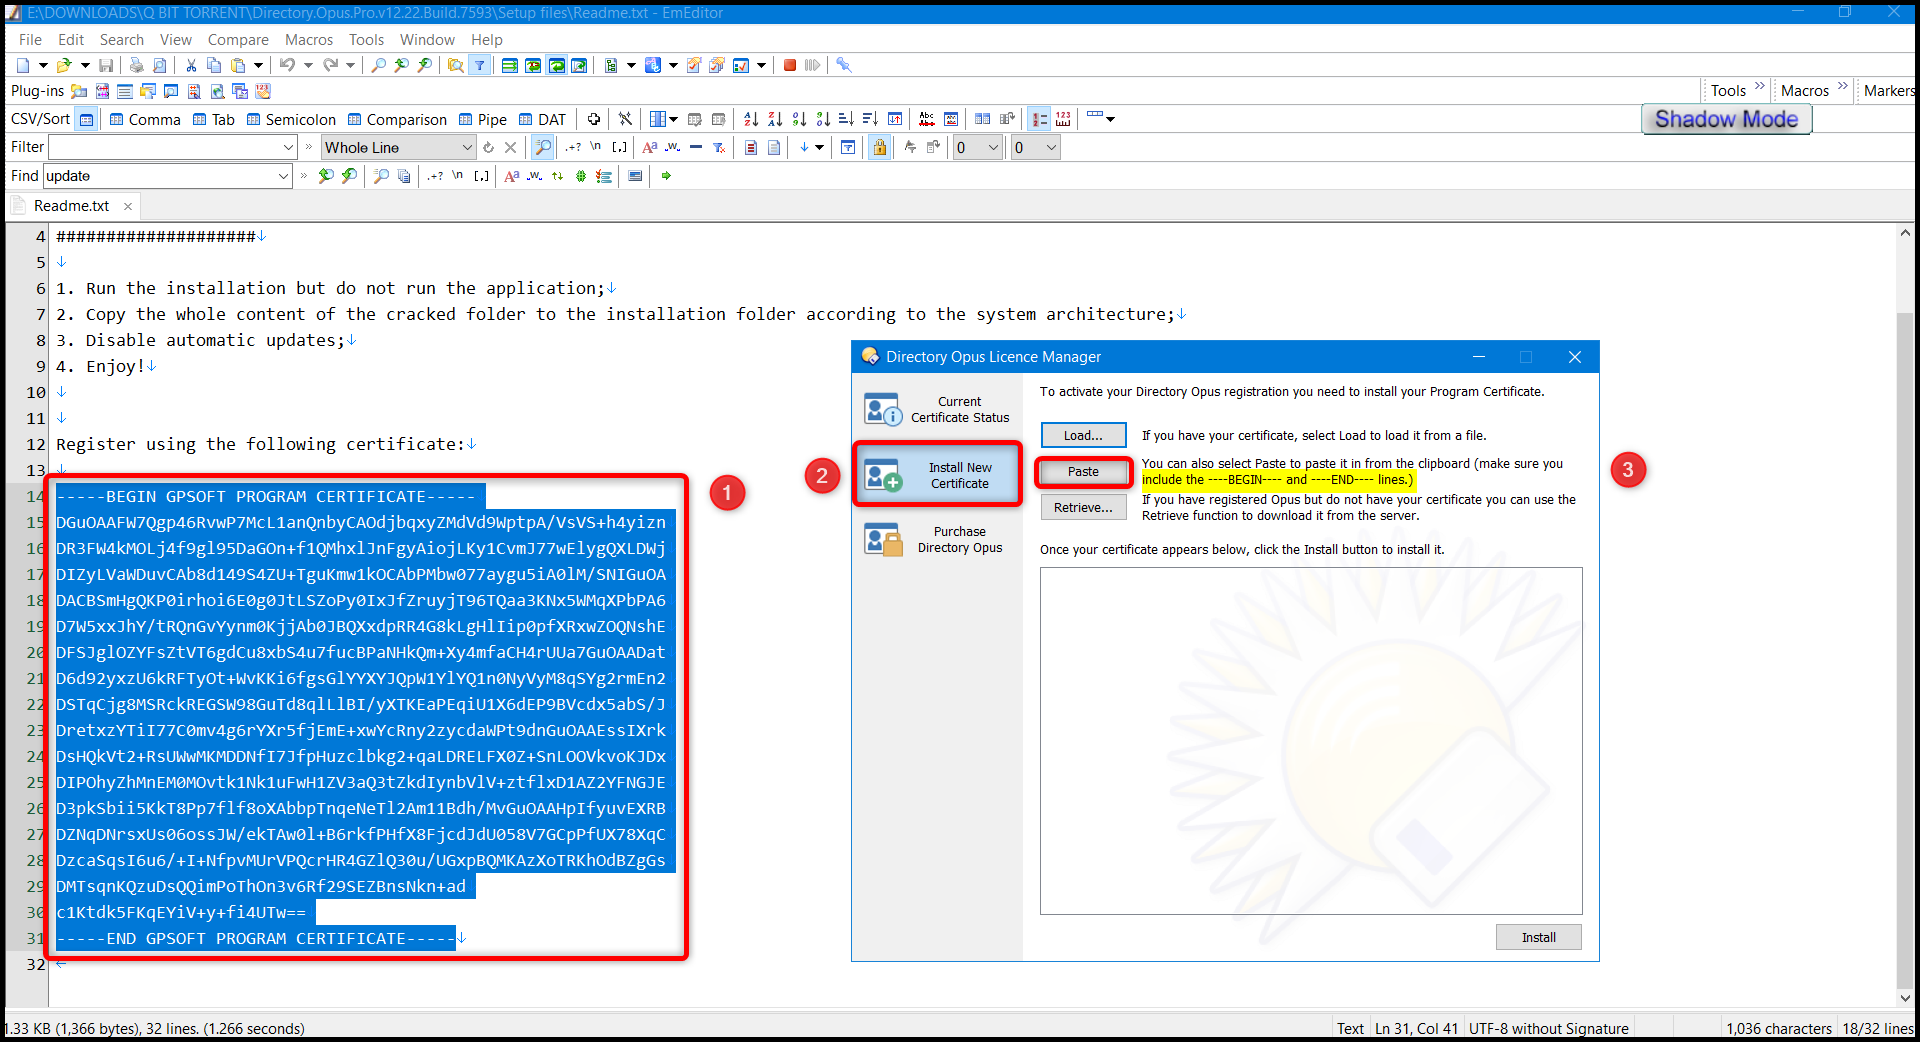Toggle Line Numbers display button

tap(1040, 119)
